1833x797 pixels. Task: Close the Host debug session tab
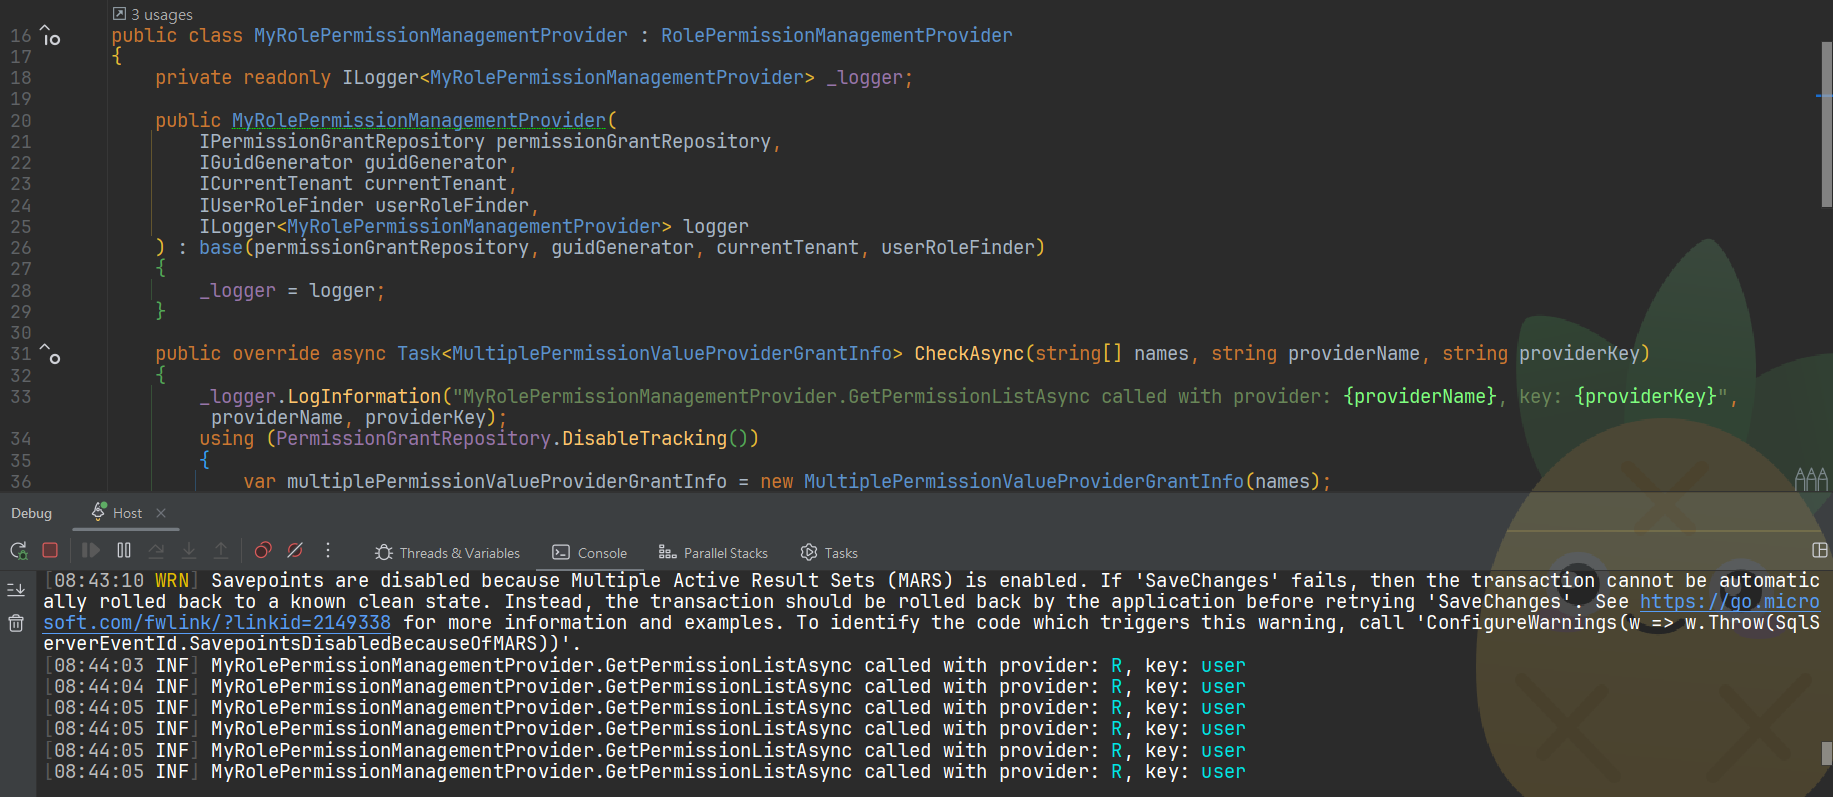161,513
